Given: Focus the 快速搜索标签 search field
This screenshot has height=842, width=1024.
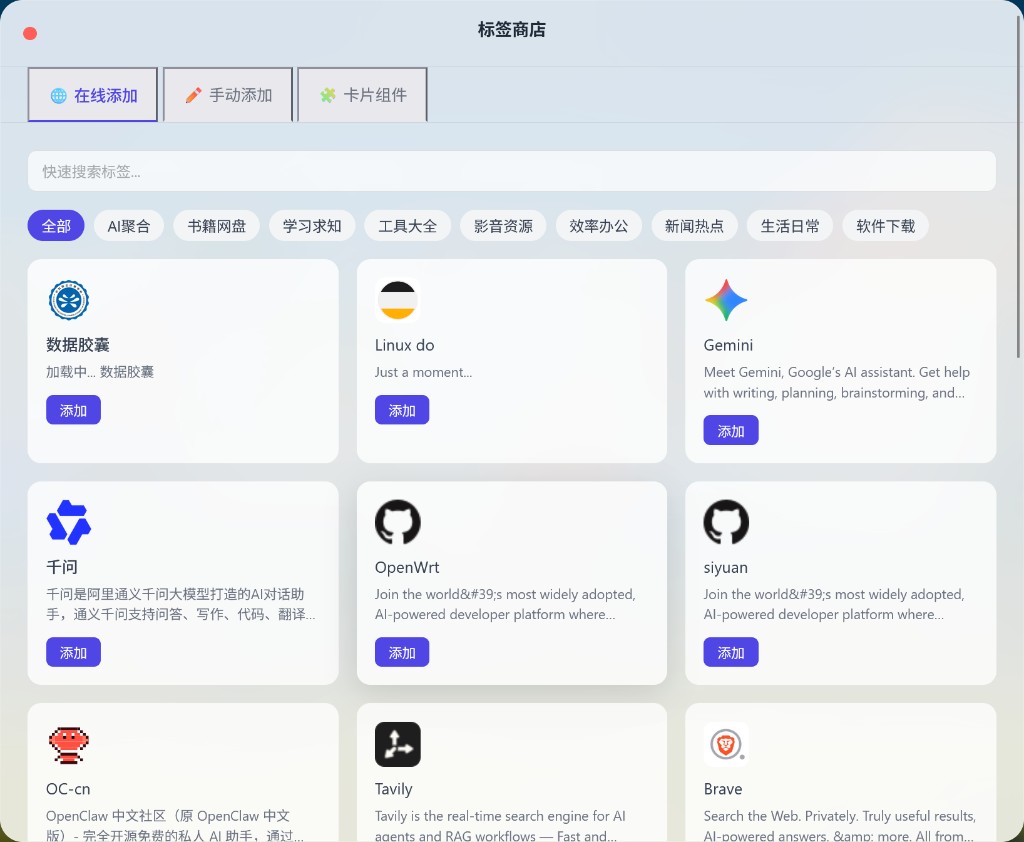Looking at the screenshot, I should [x=511, y=172].
